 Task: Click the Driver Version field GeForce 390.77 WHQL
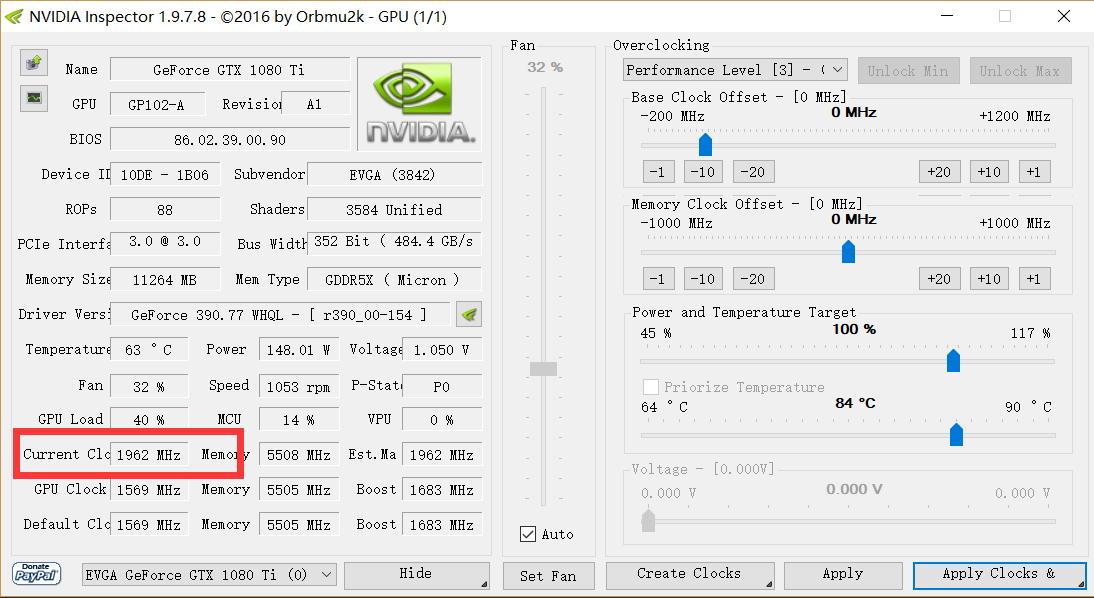280,315
